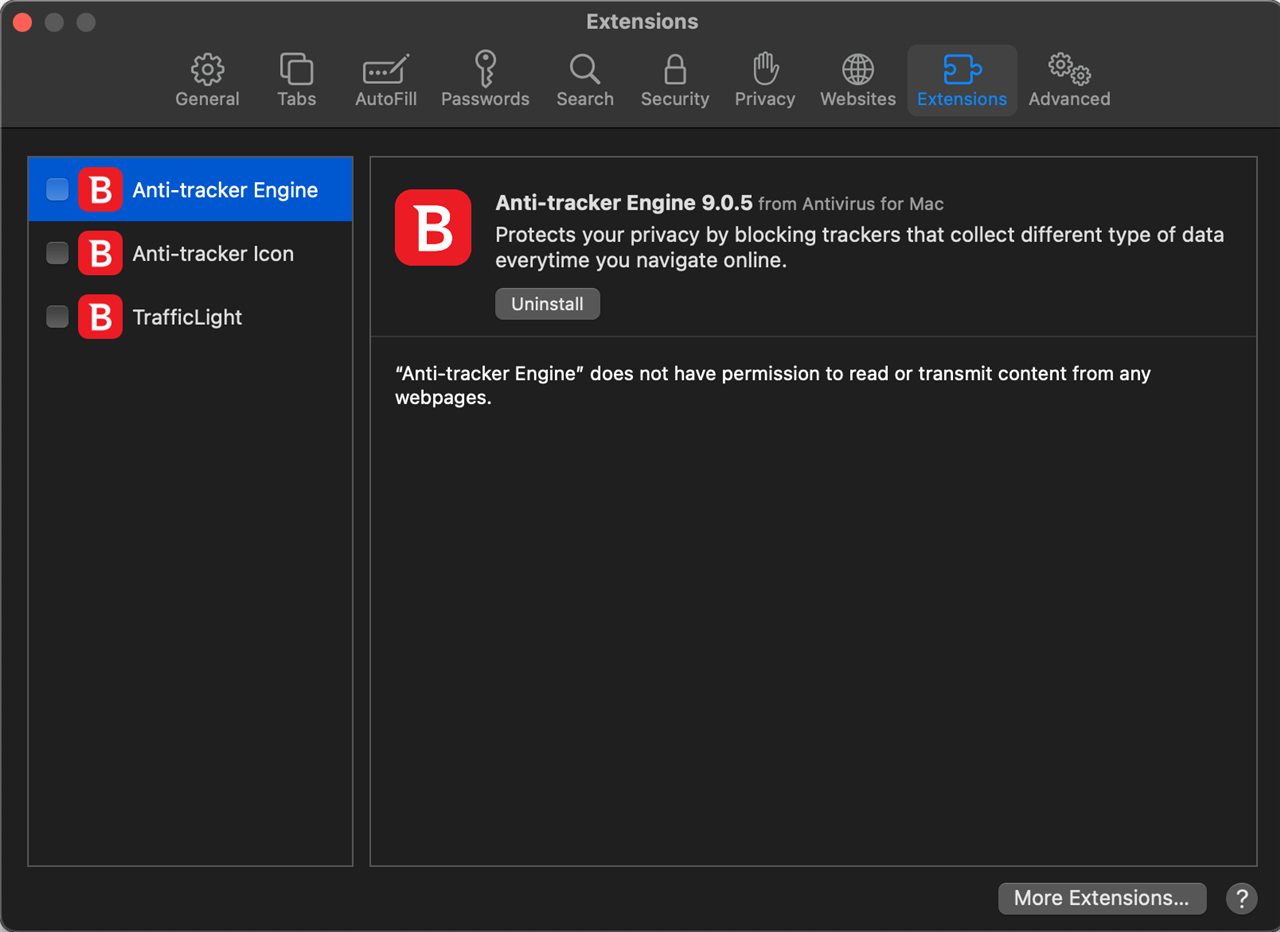Click the permission notice about reading webpages
Image resolution: width=1280 pixels, height=932 pixels.
click(773, 385)
